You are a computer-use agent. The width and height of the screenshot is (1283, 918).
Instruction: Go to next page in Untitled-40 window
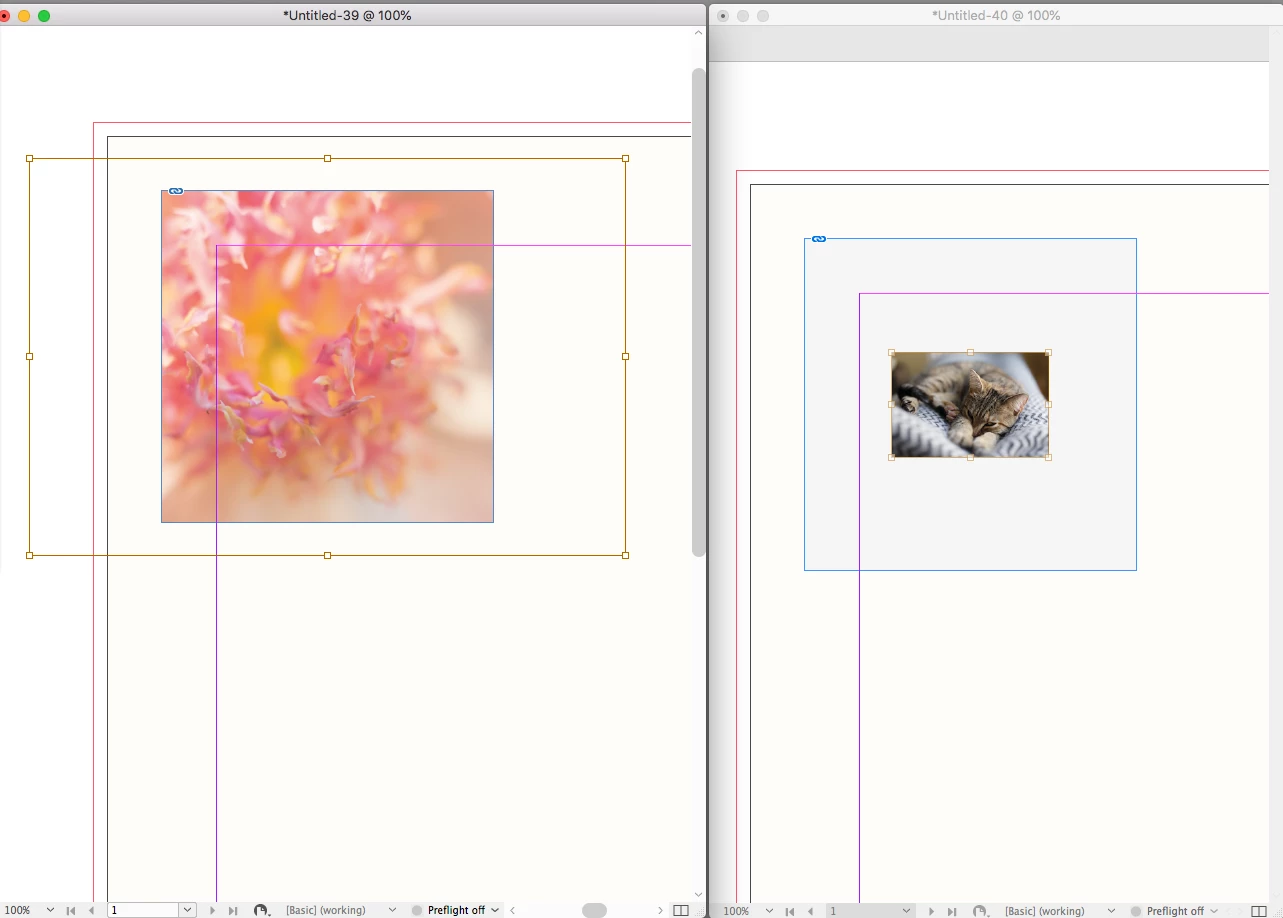(x=931, y=911)
